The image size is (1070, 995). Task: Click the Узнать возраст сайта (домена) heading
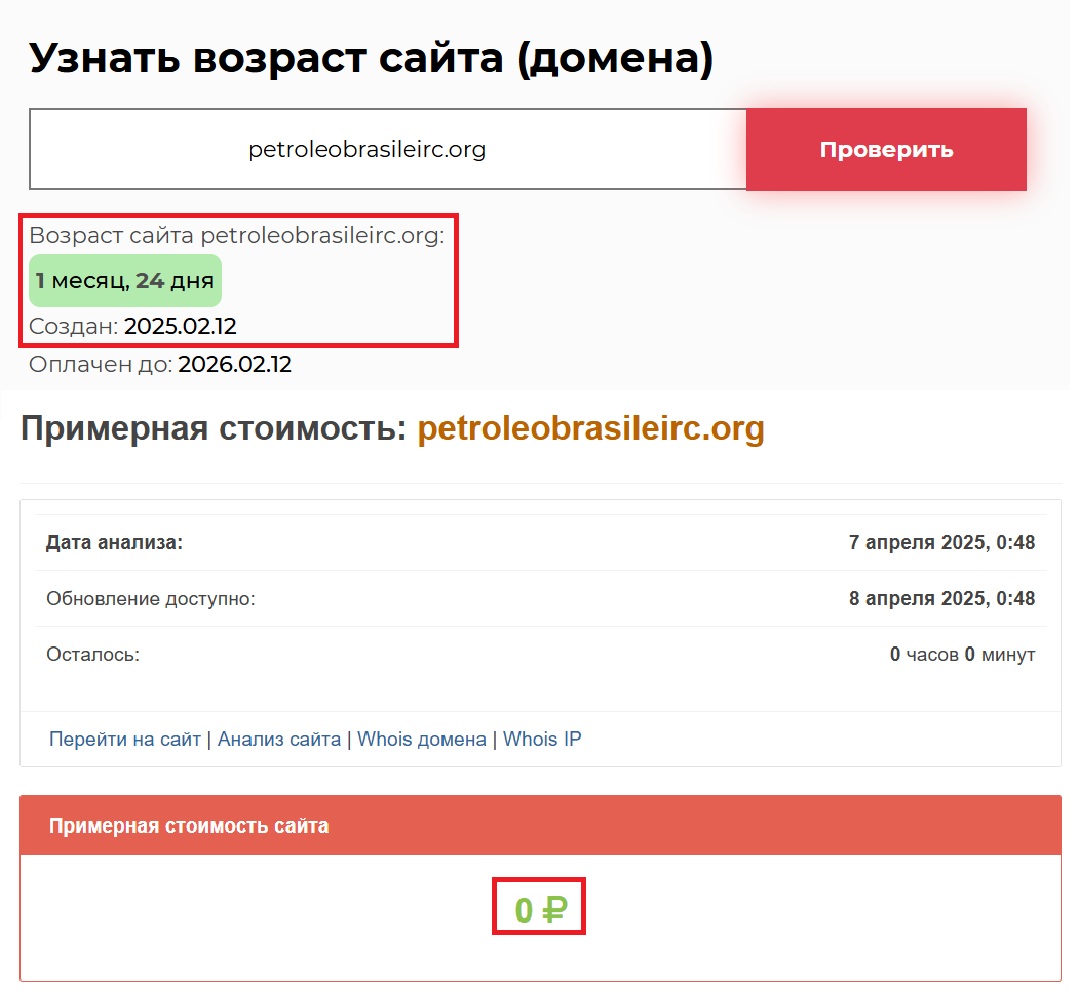371,59
